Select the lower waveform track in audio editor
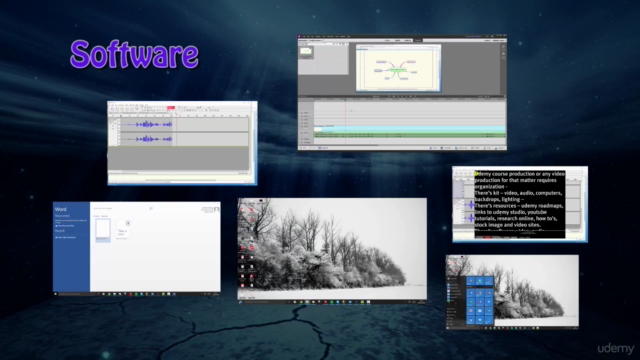Image resolution: width=640 pixels, height=360 pixels. click(184, 139)
